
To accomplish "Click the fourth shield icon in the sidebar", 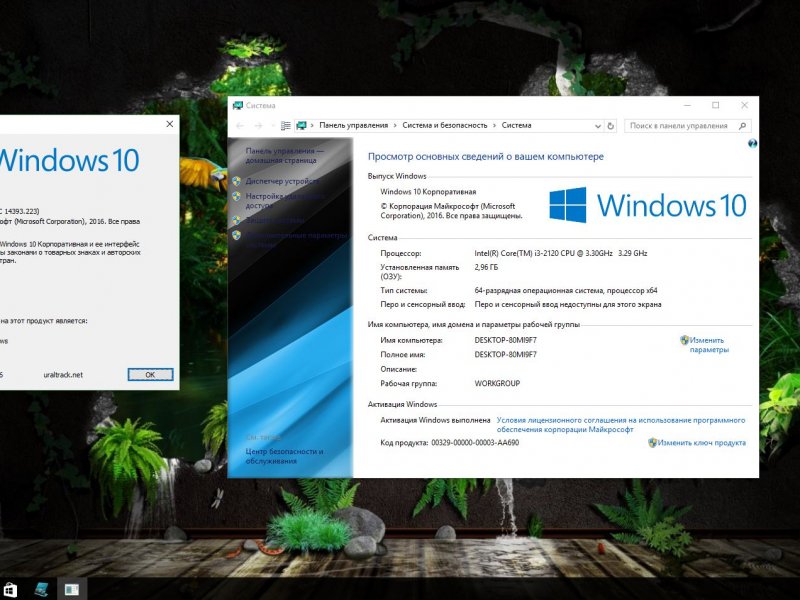I will (x=236, y=235).
